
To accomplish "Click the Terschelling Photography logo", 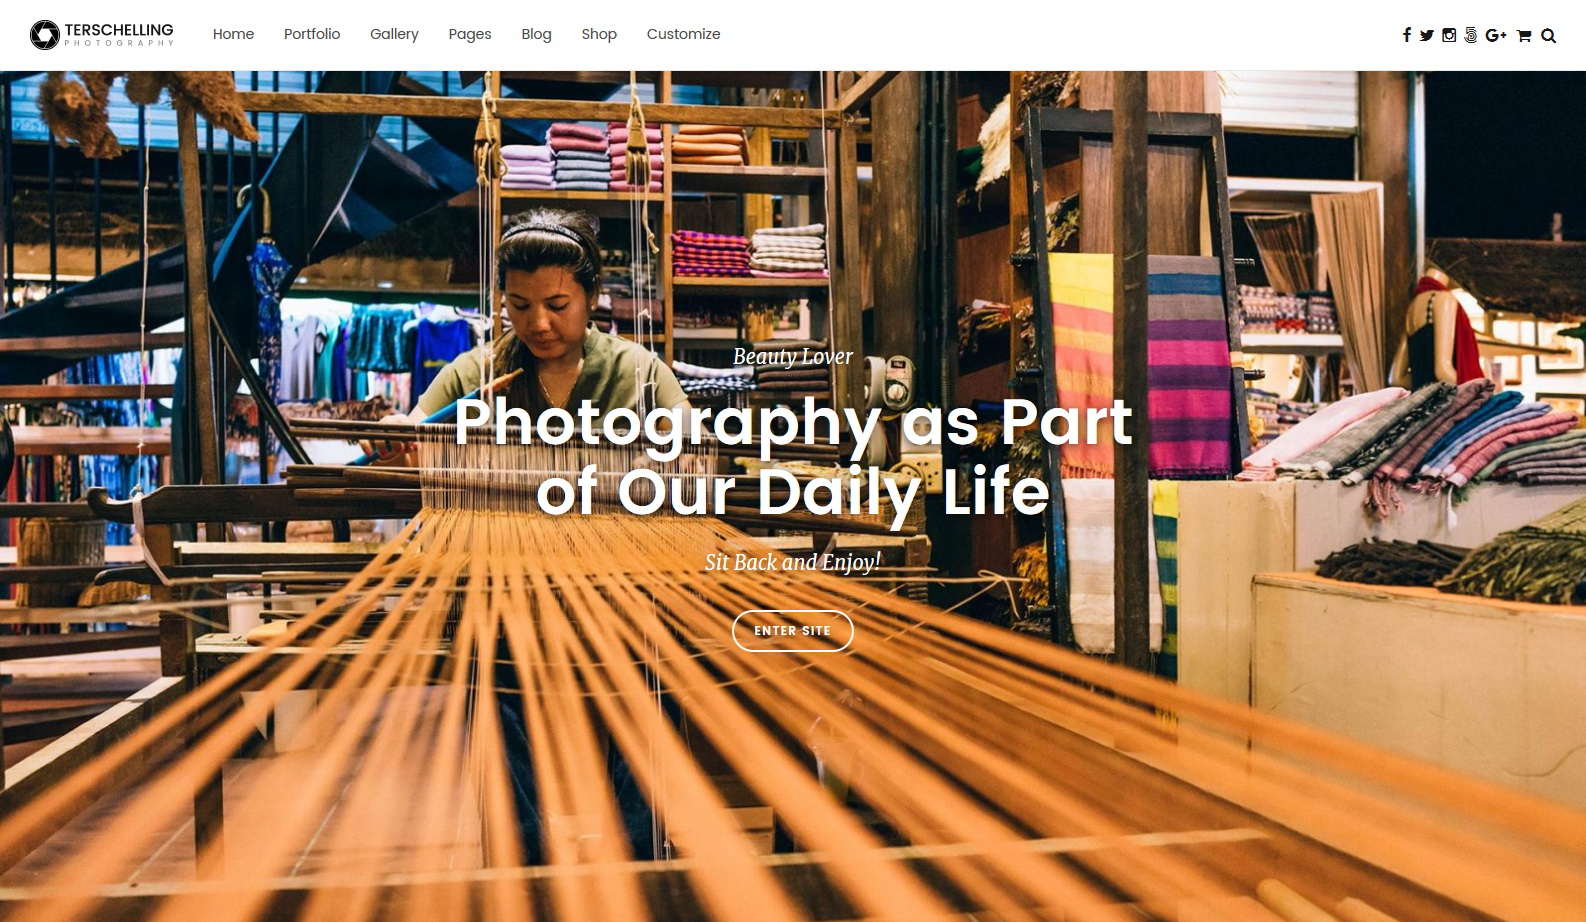I will 102,35.
